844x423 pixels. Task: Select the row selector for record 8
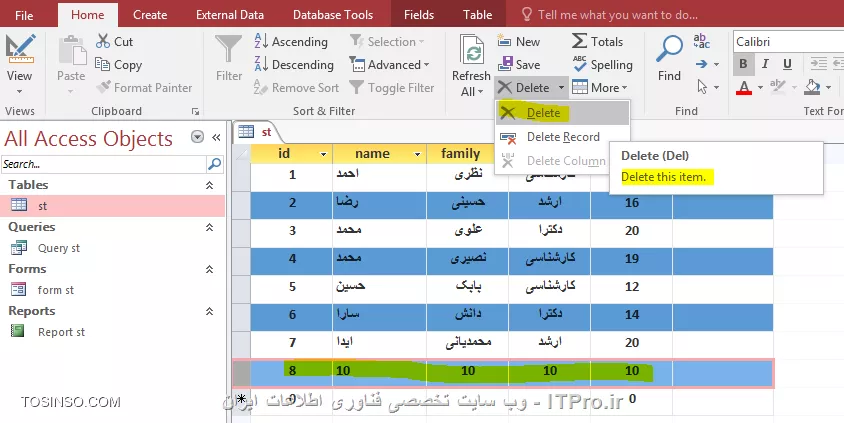[242, 373]
